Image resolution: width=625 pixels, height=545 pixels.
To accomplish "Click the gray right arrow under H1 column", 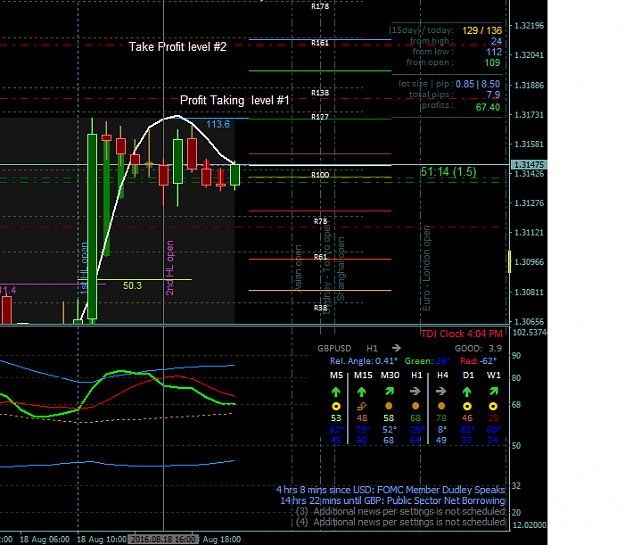I will [415, 392].
